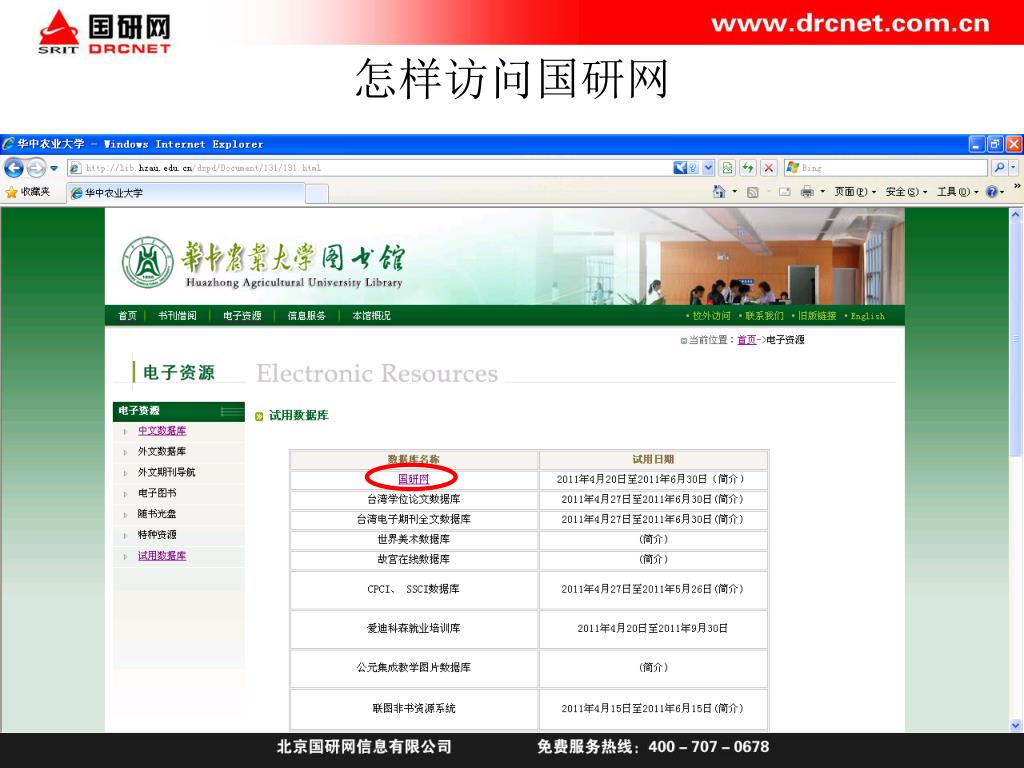Viewport: 1024px width, 768px height.
Task: Click 联图非书资源系统 table entry
Action: click(413, 708)
